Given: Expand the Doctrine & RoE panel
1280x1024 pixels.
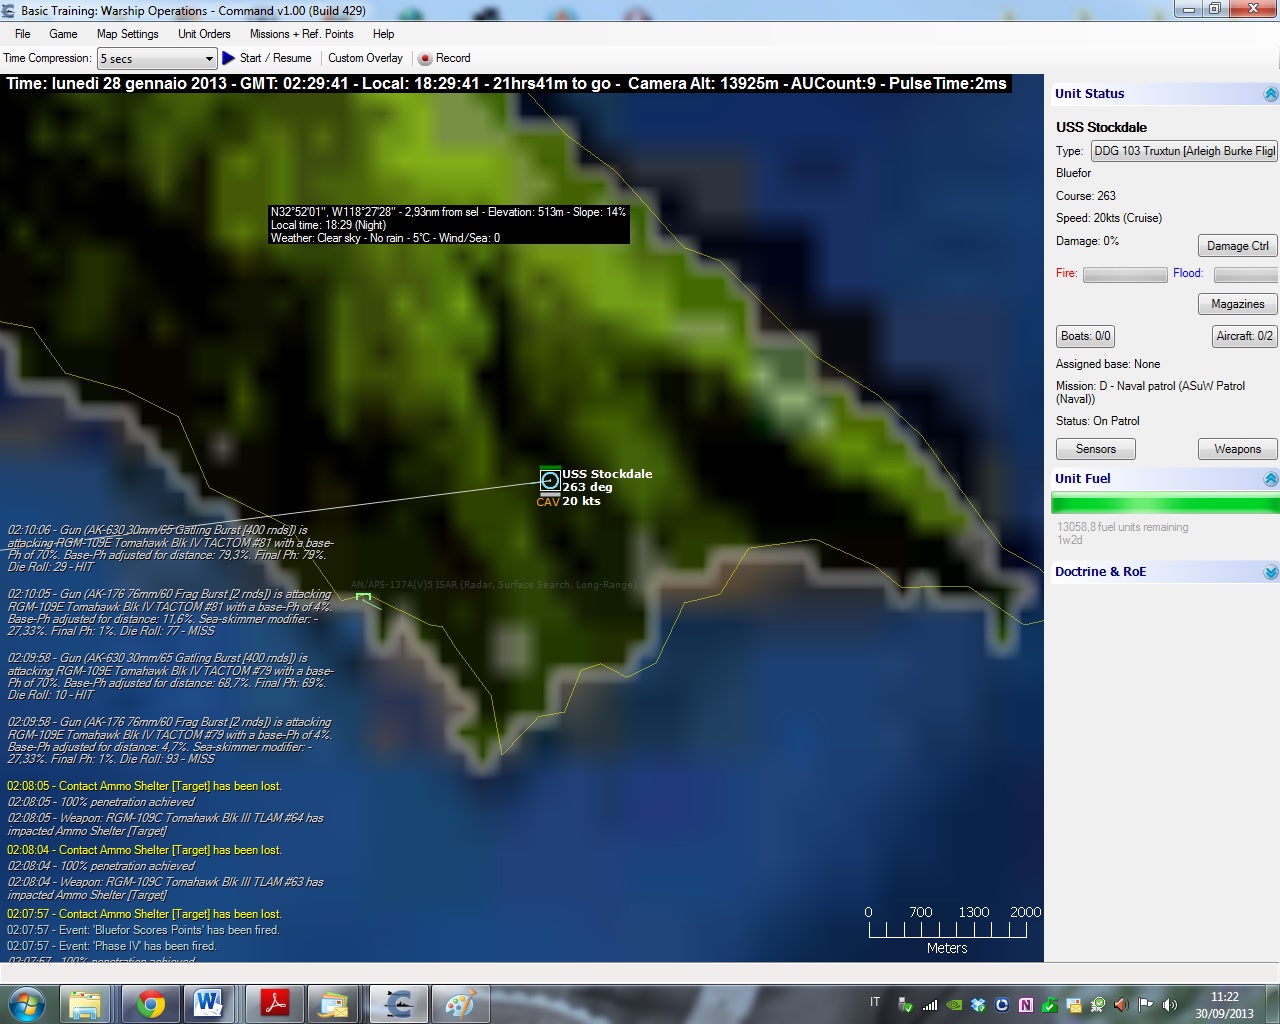Looking at the screenshot, I should point(1270,572).
